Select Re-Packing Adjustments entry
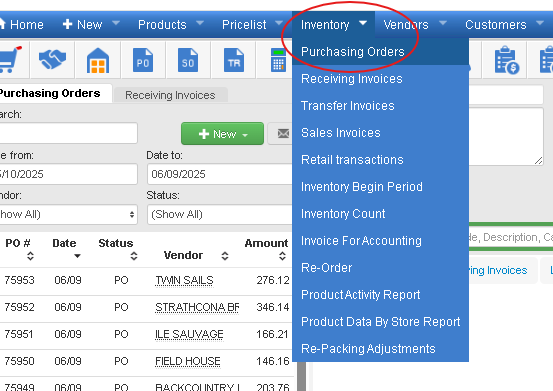Screen dimensions: 553x391 (380, 349)
